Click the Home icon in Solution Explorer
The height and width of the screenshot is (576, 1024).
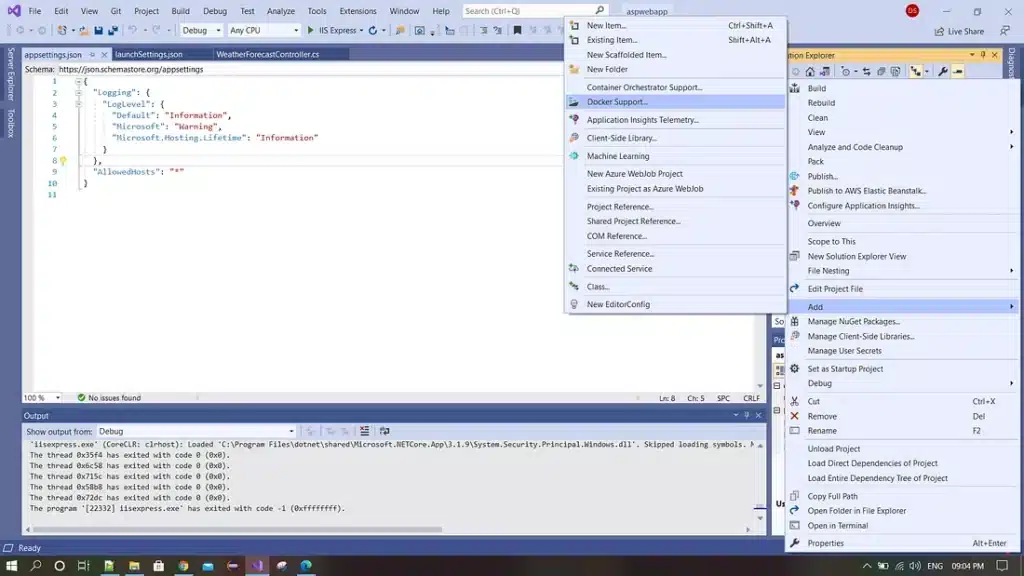point(810,72)
